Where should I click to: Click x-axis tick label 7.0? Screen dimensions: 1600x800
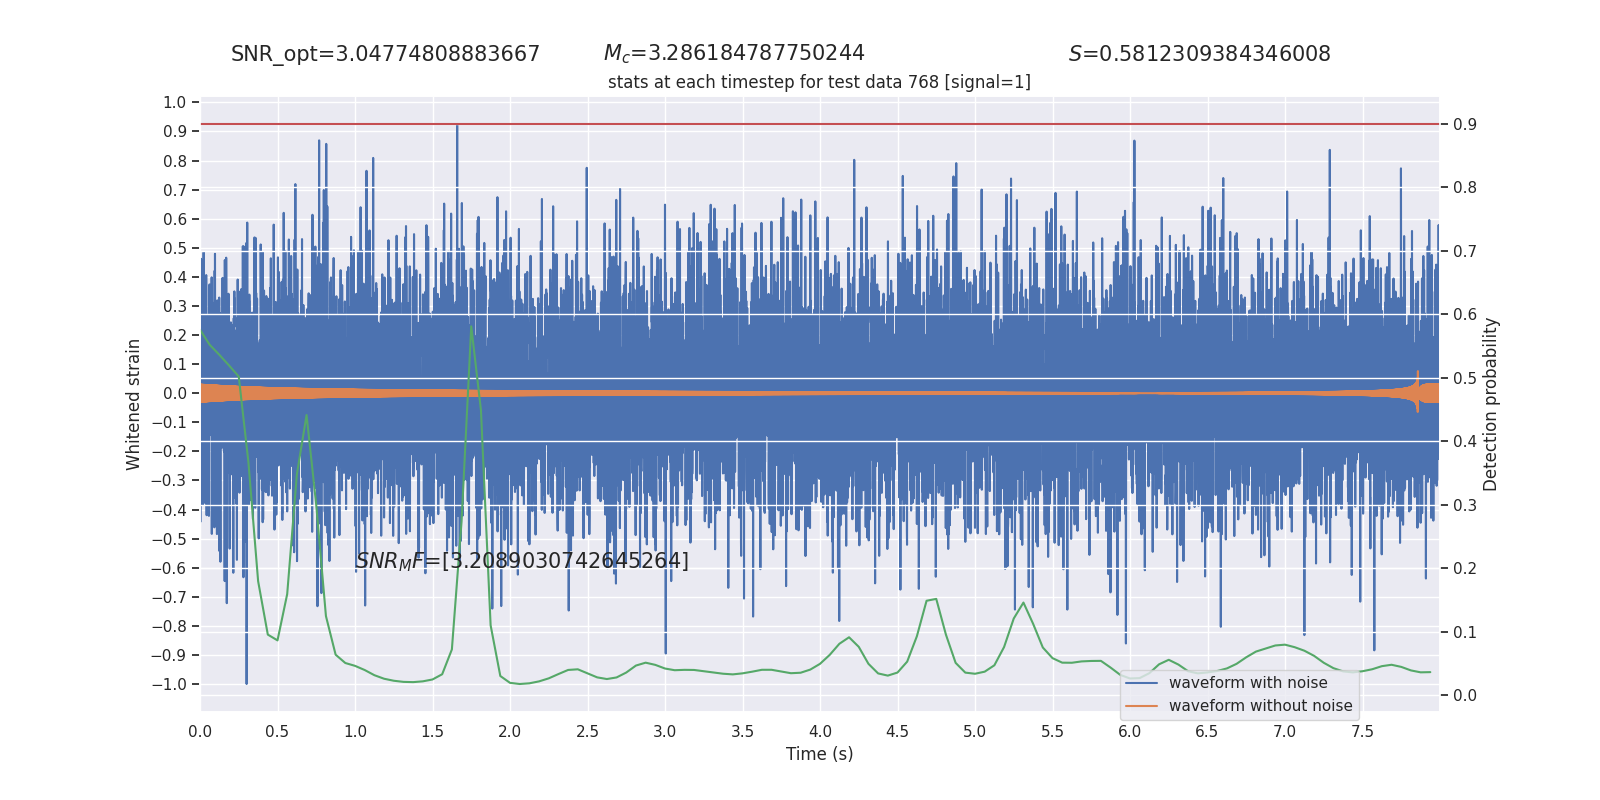pos(1284,732)
